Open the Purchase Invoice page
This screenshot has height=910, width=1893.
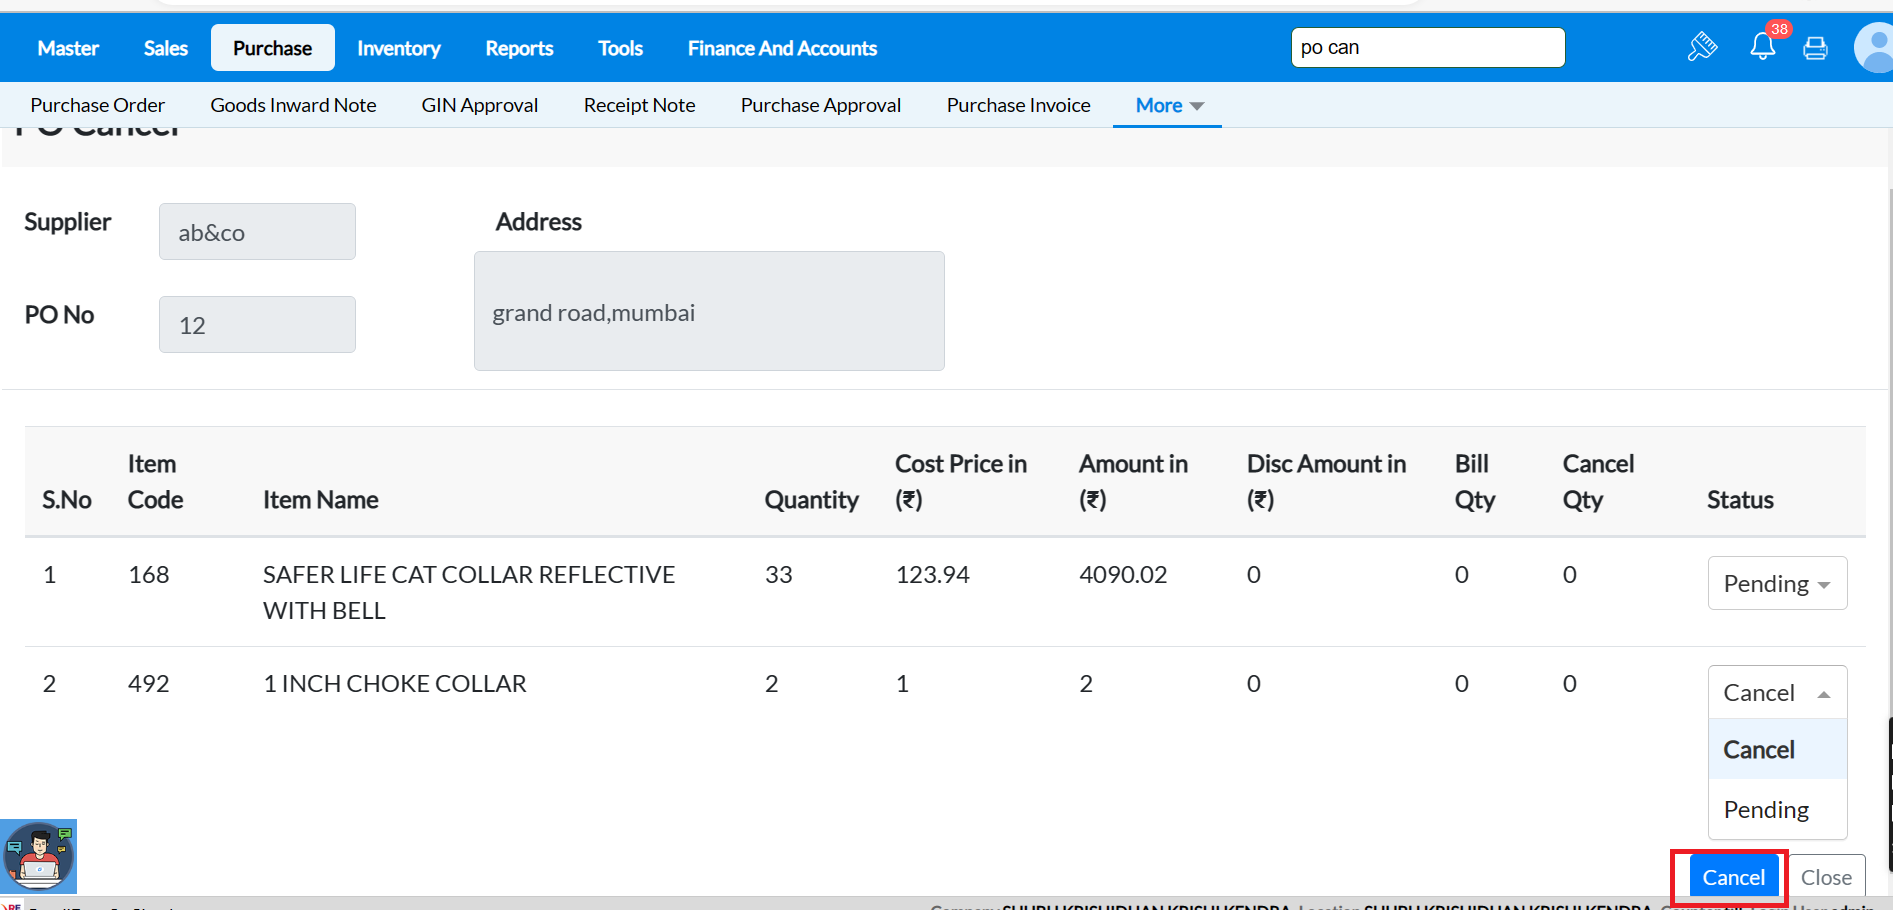(x=1018, y=105)
